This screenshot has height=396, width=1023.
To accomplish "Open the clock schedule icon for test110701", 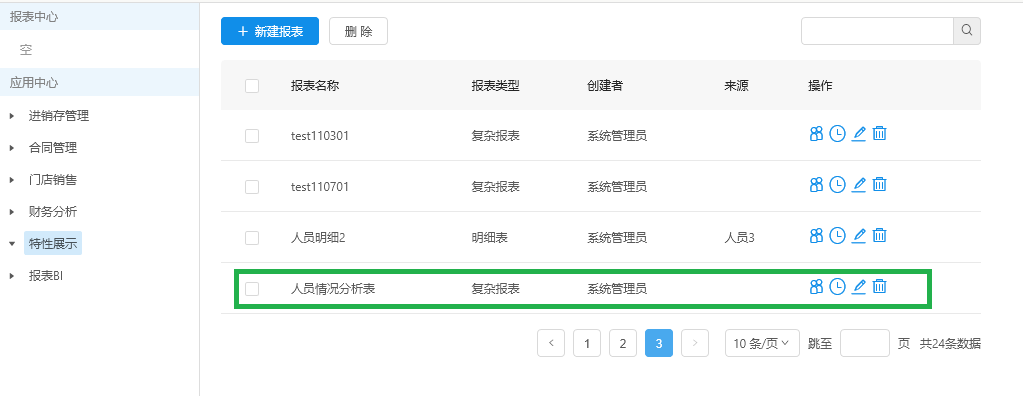I will [837, 185].
